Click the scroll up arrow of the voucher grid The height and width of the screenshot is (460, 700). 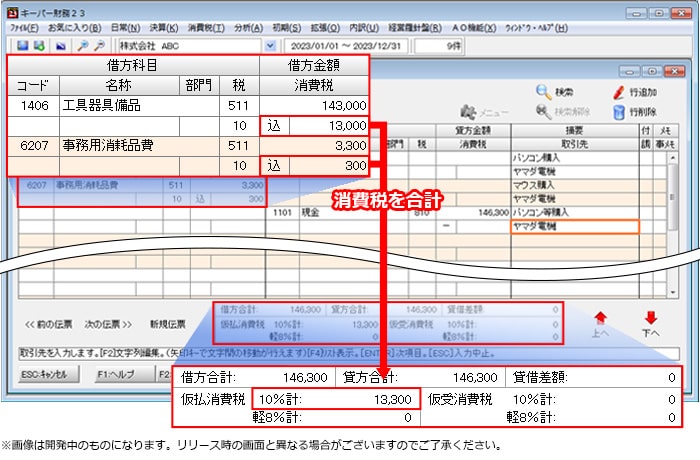click(672, 158)
